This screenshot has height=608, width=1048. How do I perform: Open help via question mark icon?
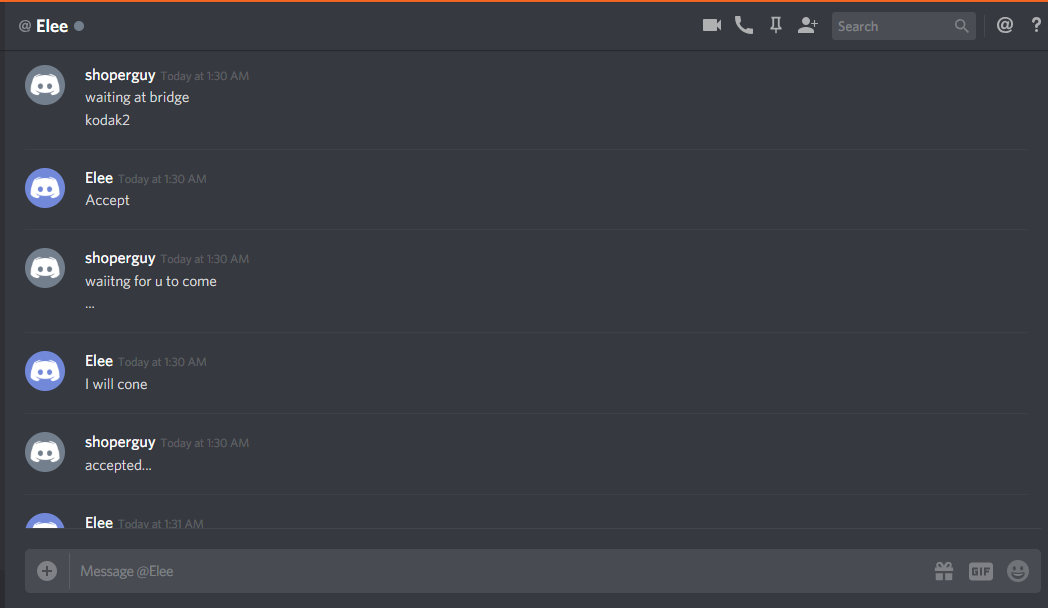[x=1036, y=25]
